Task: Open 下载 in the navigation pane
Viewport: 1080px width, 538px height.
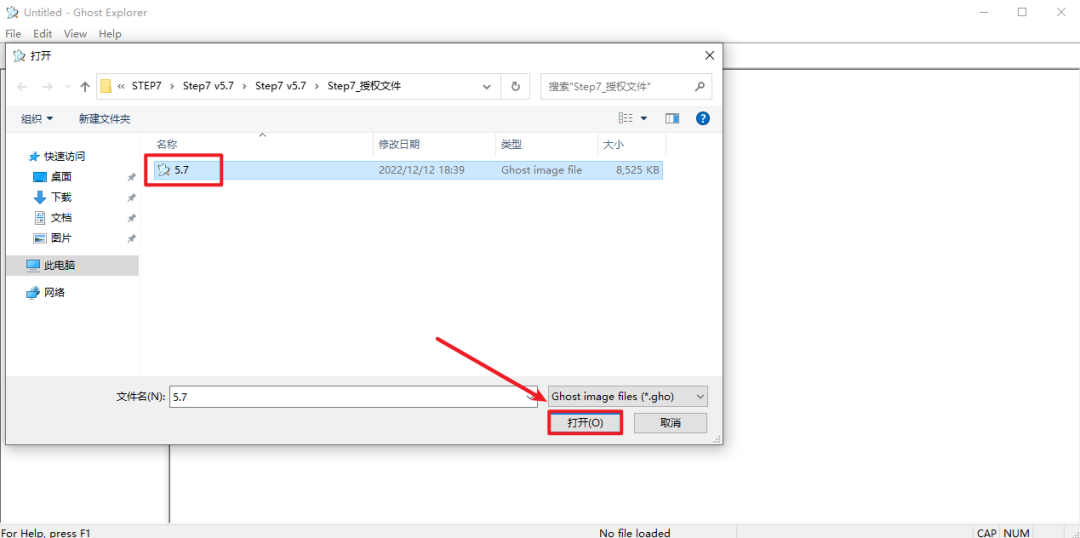Action: point(61,197)
